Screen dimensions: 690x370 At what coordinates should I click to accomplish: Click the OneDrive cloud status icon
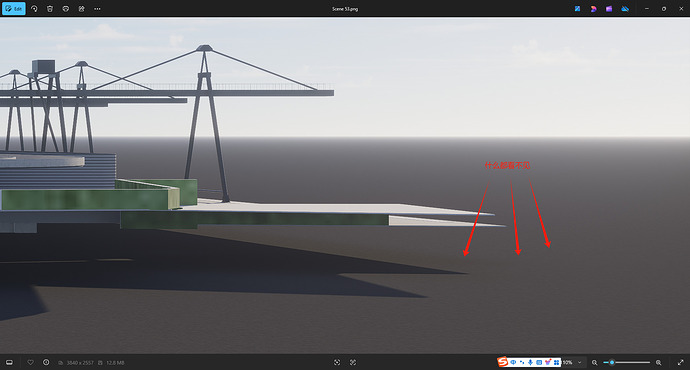(625, 9)
